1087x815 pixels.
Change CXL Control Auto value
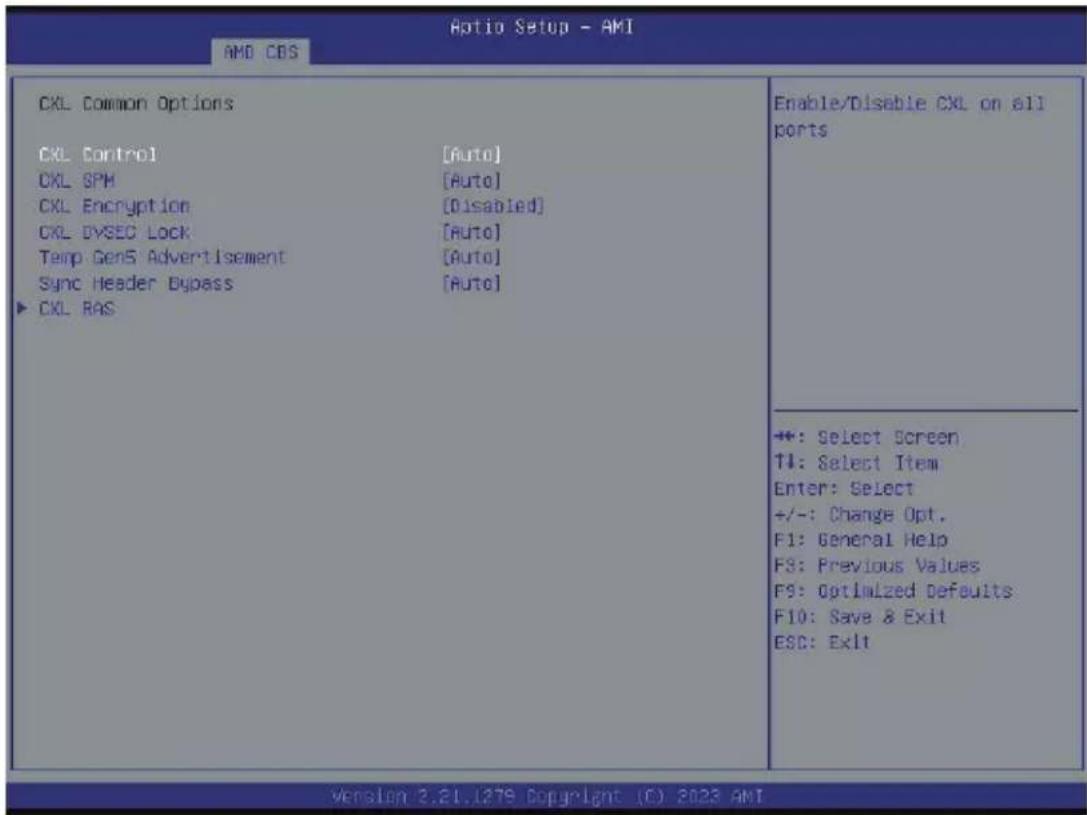coord(471,154)
